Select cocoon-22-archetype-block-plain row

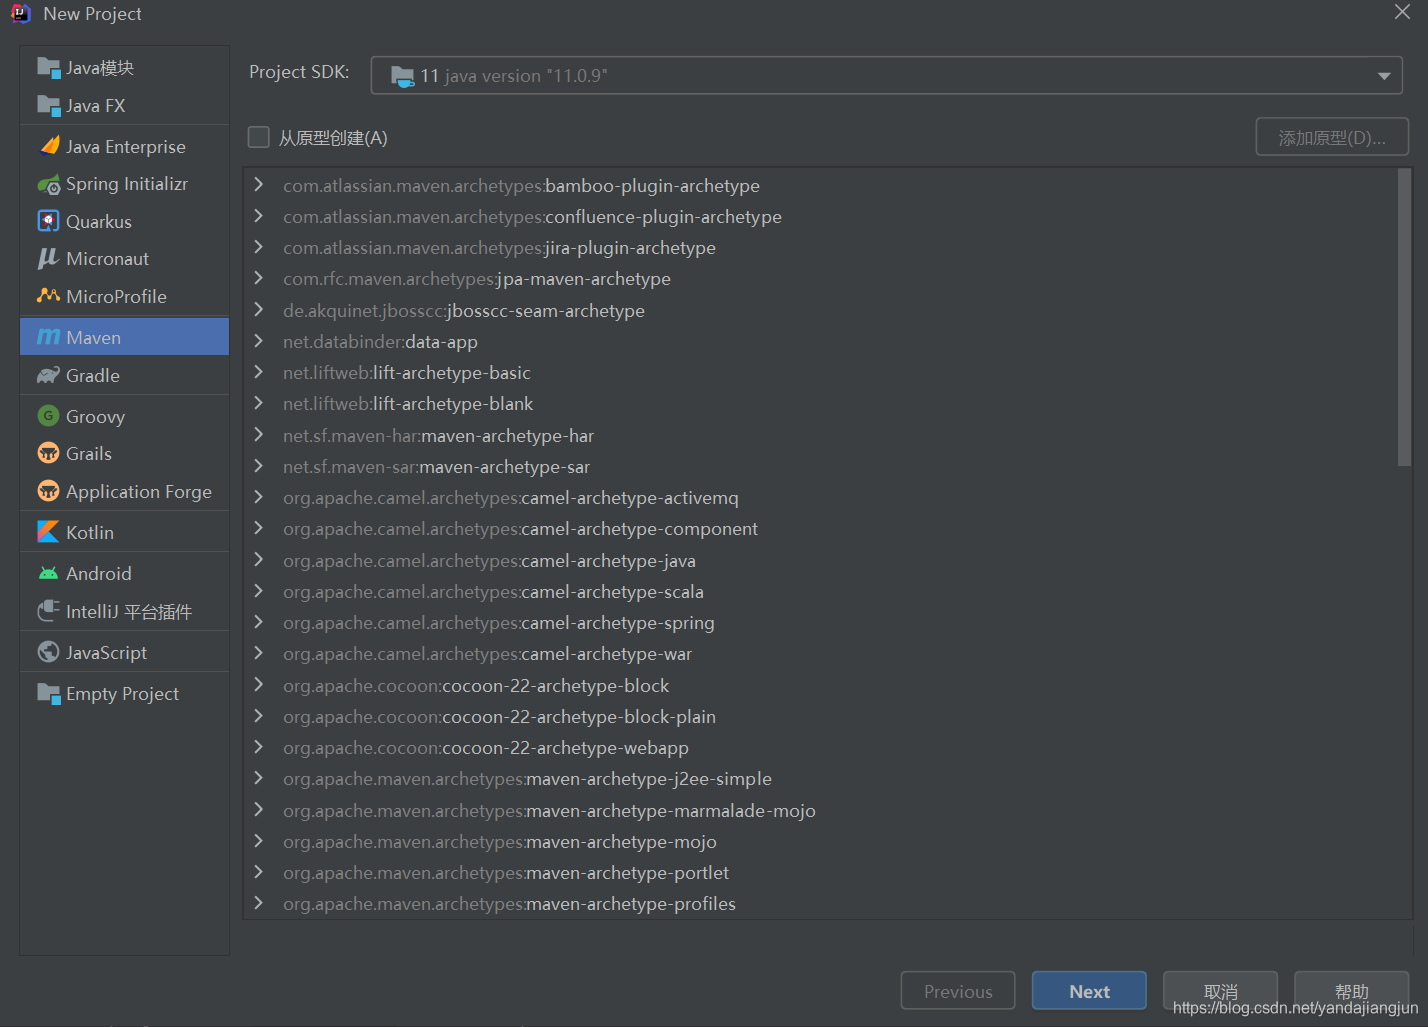(819, 716)
